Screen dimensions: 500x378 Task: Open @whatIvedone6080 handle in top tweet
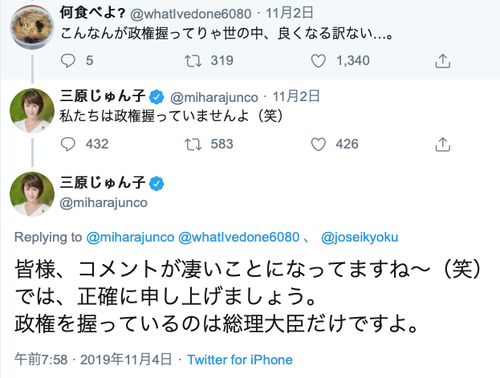(190, 14)
